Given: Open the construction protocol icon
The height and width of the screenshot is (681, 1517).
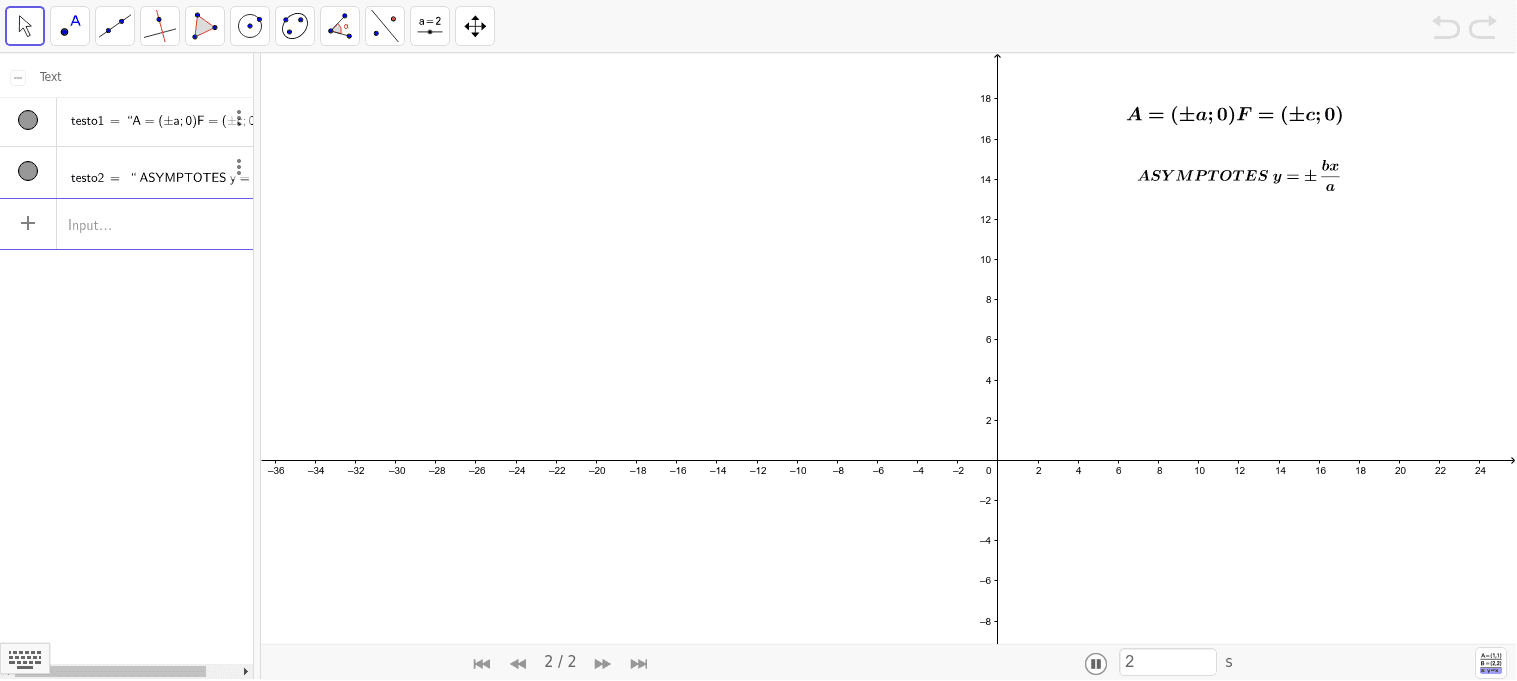Looking at the screenshot, I should 1491,663.
